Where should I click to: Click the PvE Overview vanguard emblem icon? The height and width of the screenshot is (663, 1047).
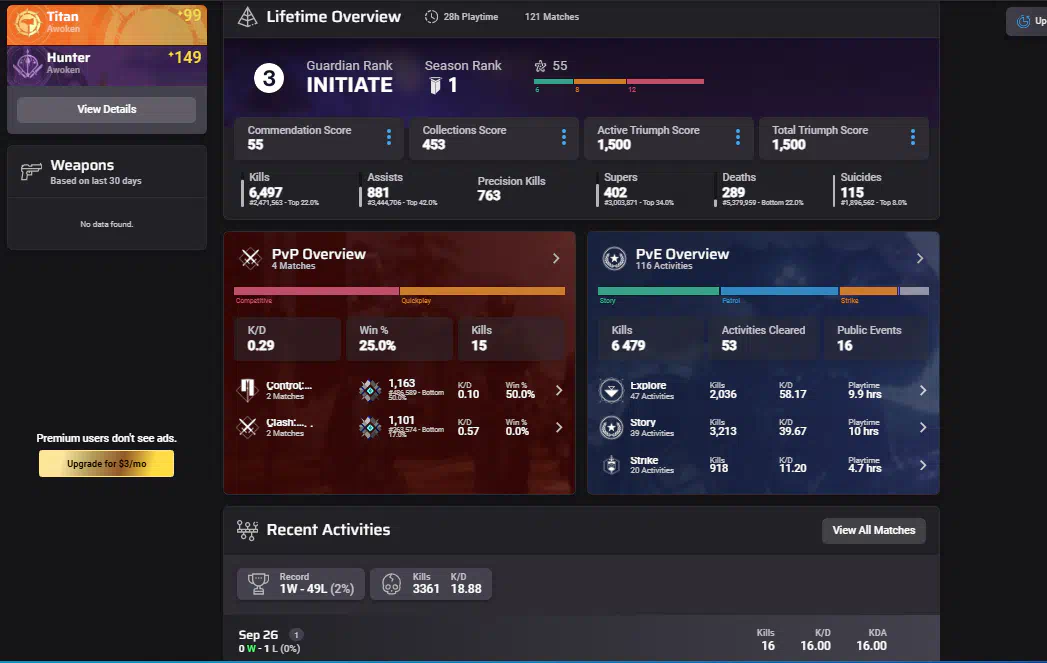614,259
